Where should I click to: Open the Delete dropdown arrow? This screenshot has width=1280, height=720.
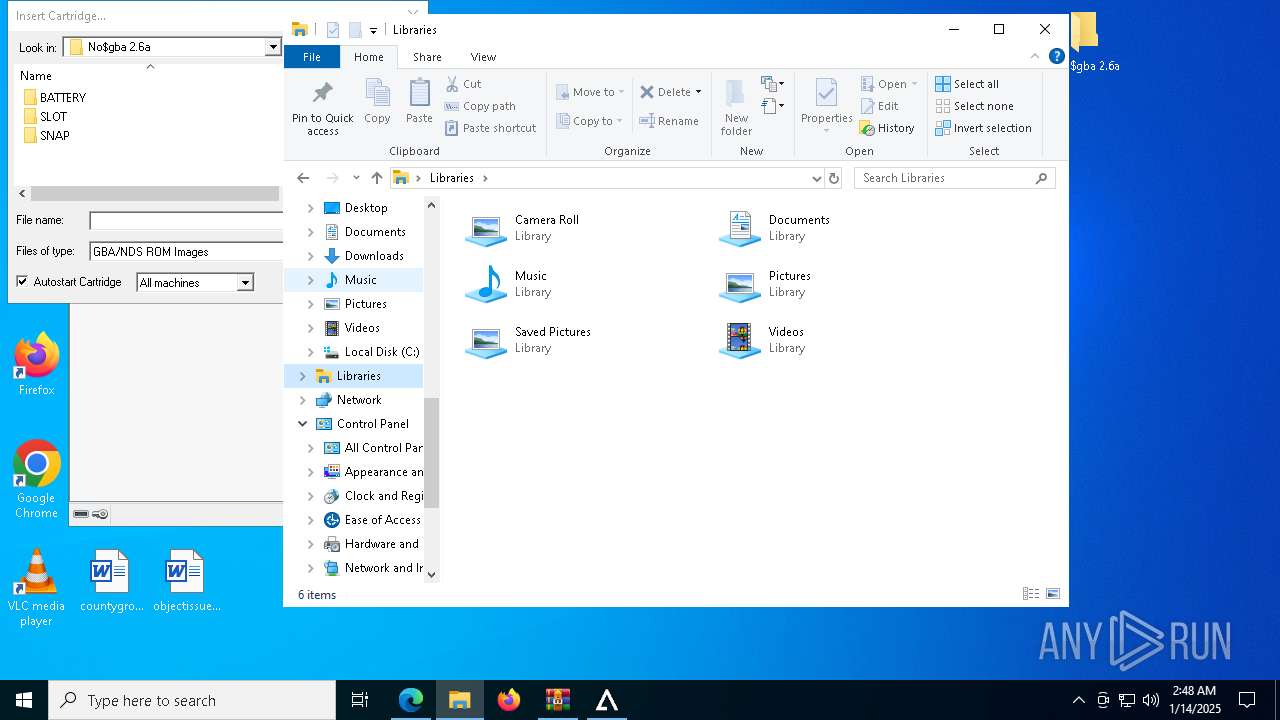[698, 92]
